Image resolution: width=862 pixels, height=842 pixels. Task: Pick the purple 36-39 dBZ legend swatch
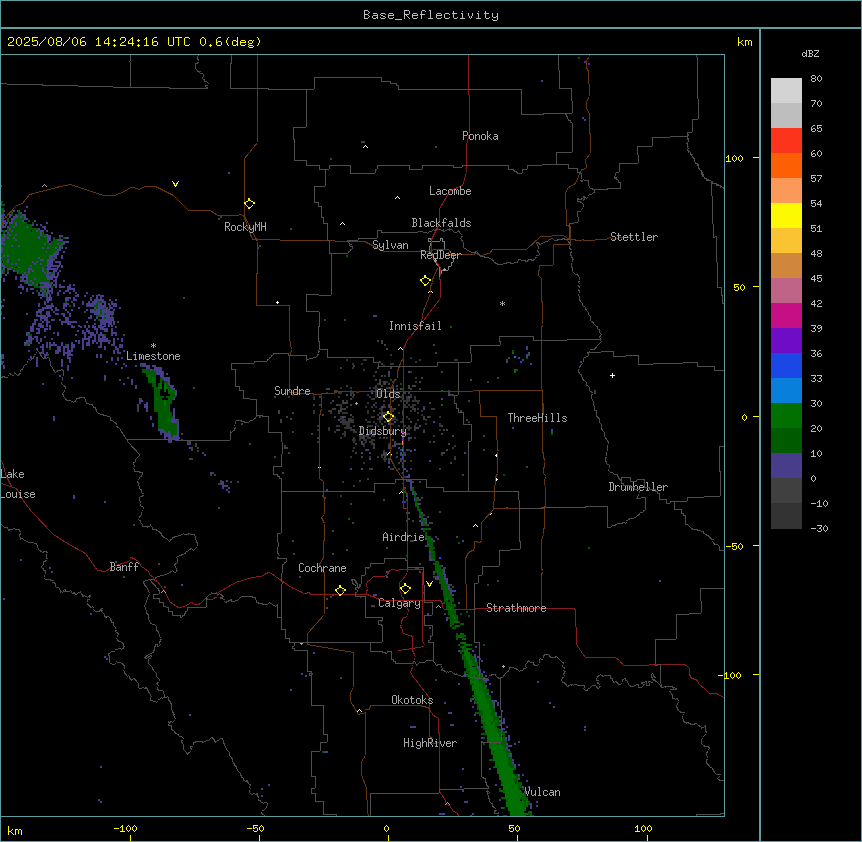pyautogui.click(x=786, y=341)
